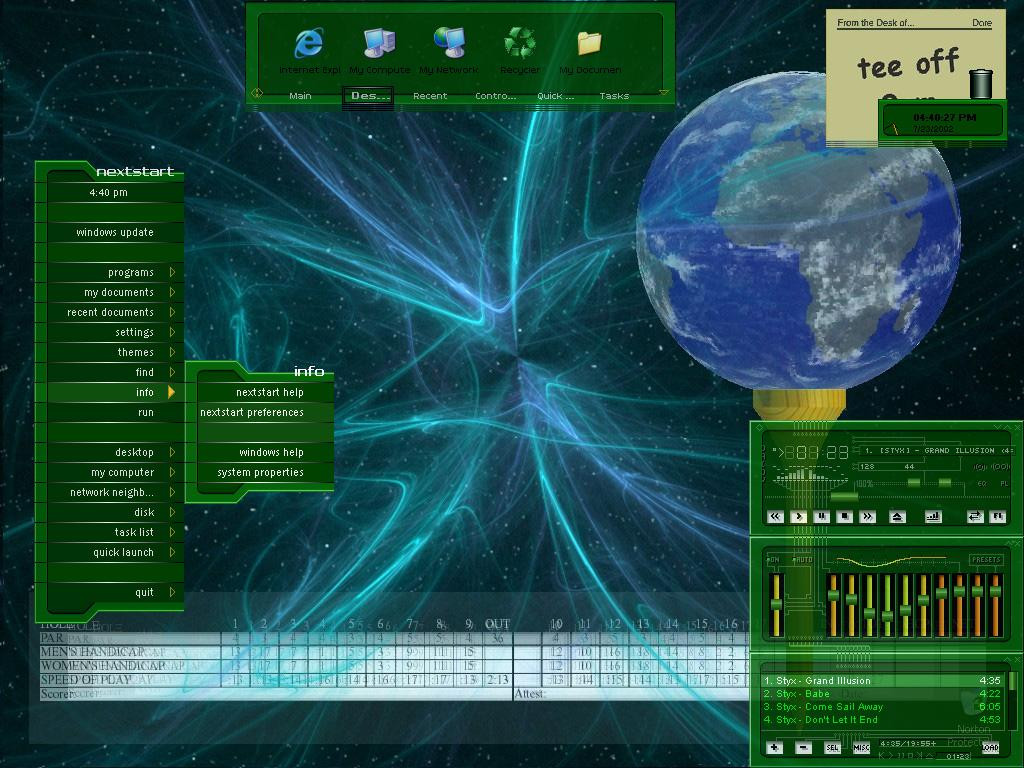
Task: Click the Winamp balance slider handle
Action: point(944,483)
